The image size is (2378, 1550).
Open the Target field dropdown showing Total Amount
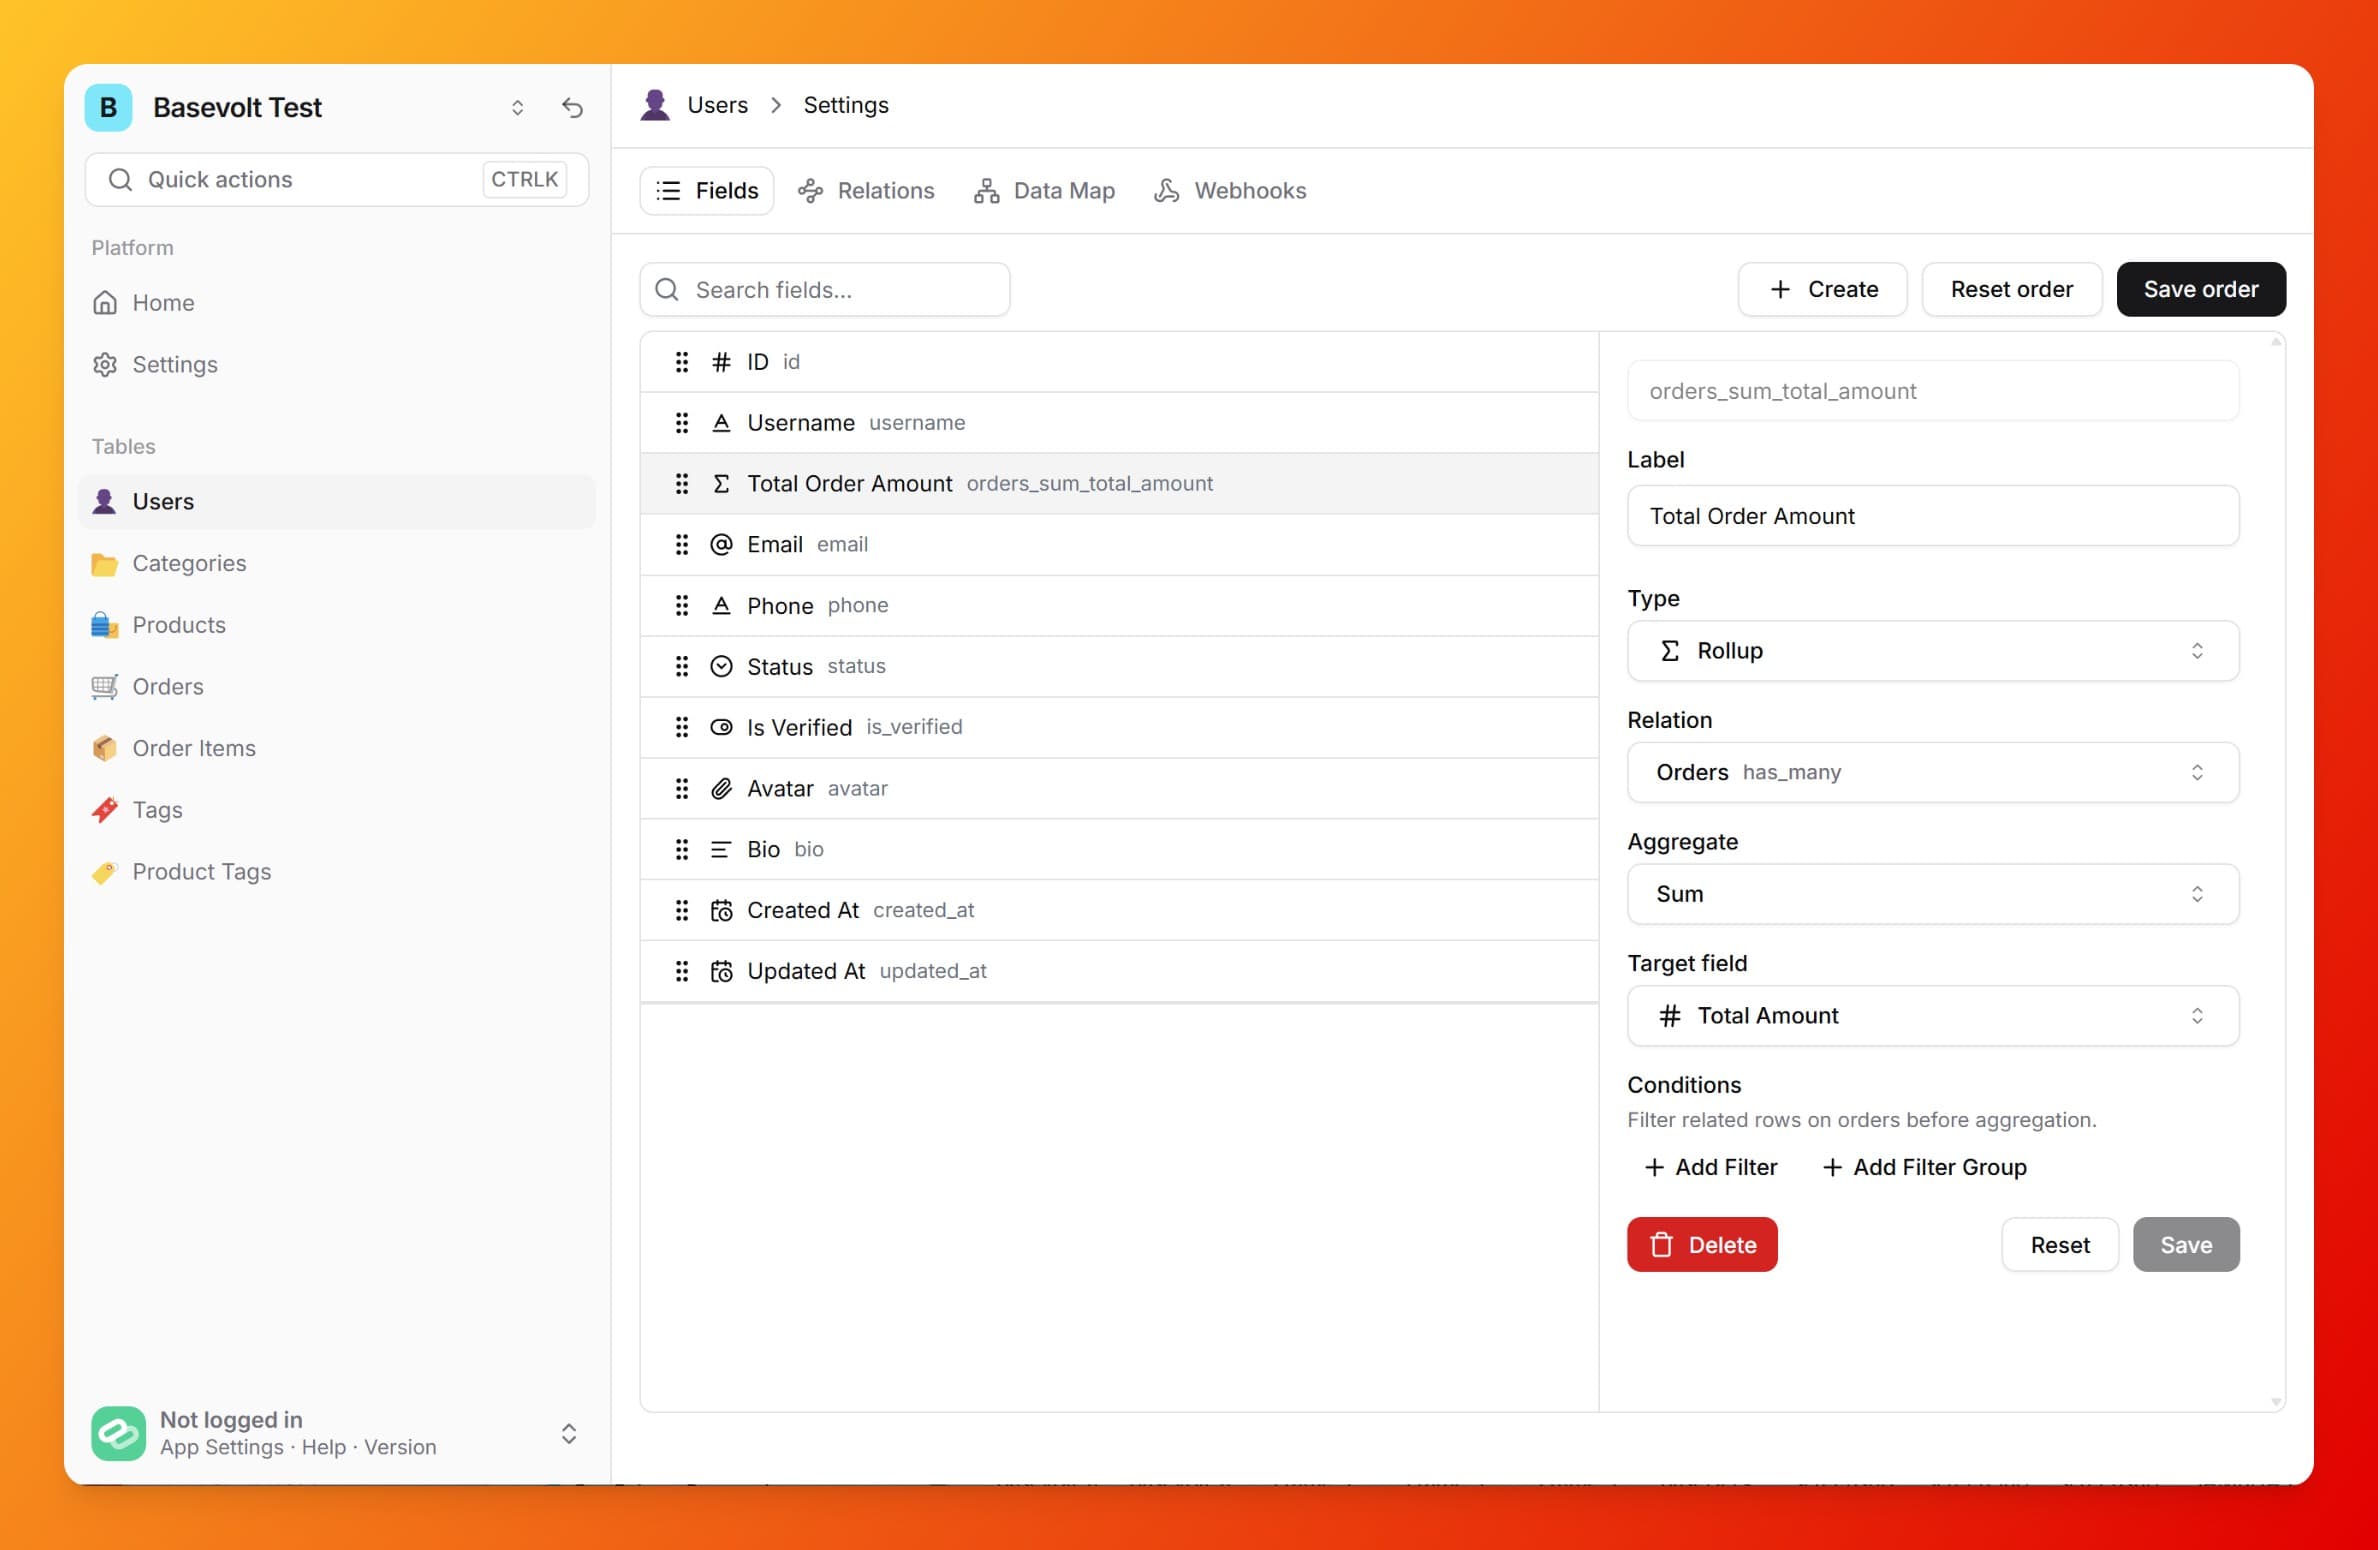[x=1931, y=1015]
